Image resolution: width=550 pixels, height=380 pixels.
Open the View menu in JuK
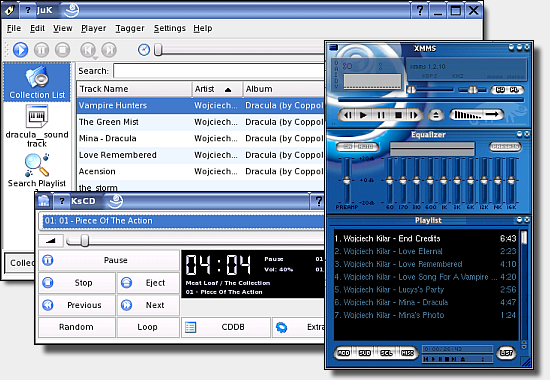63,28
